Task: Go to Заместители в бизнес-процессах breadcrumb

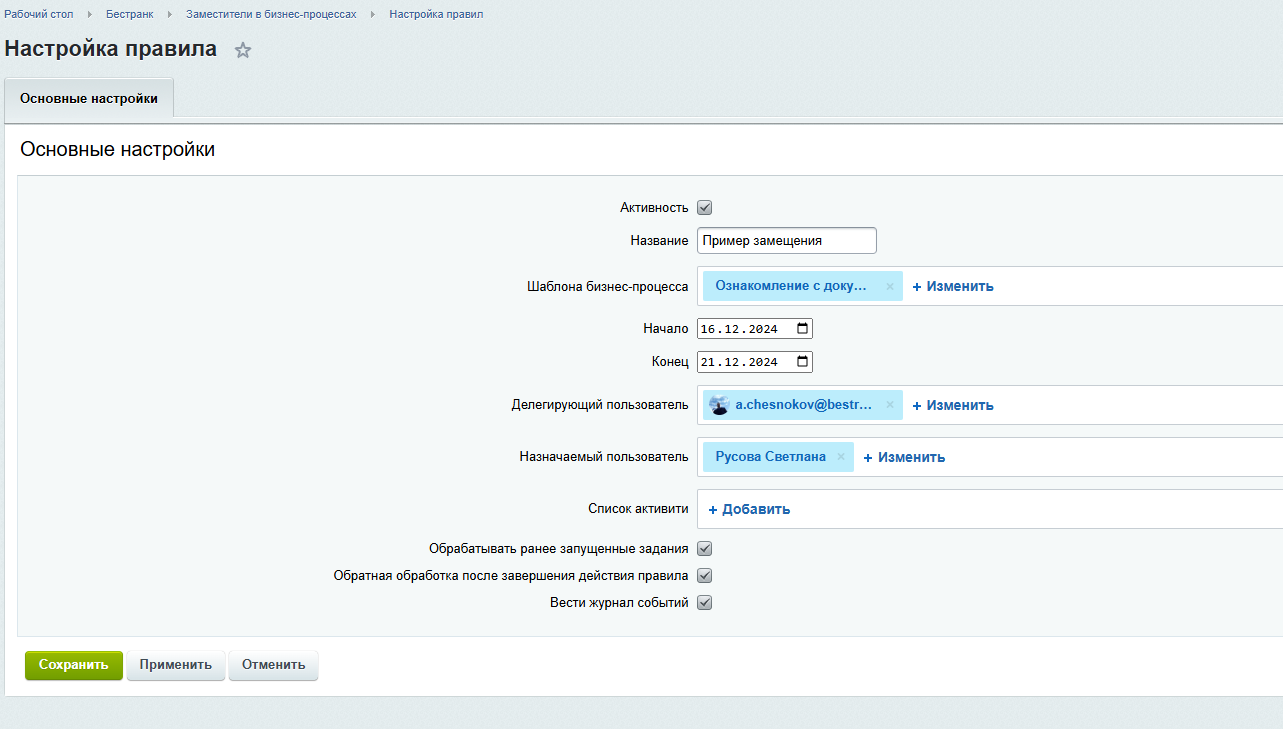Action: [x=271, y=14]
